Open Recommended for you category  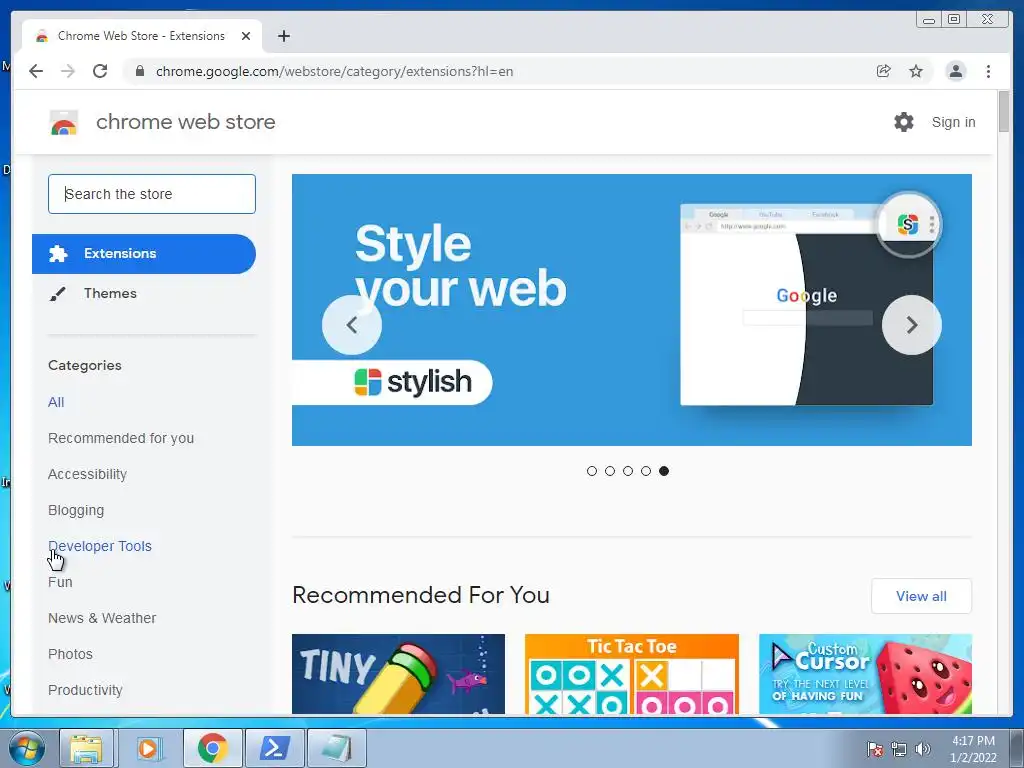click(x=121, y=438)
